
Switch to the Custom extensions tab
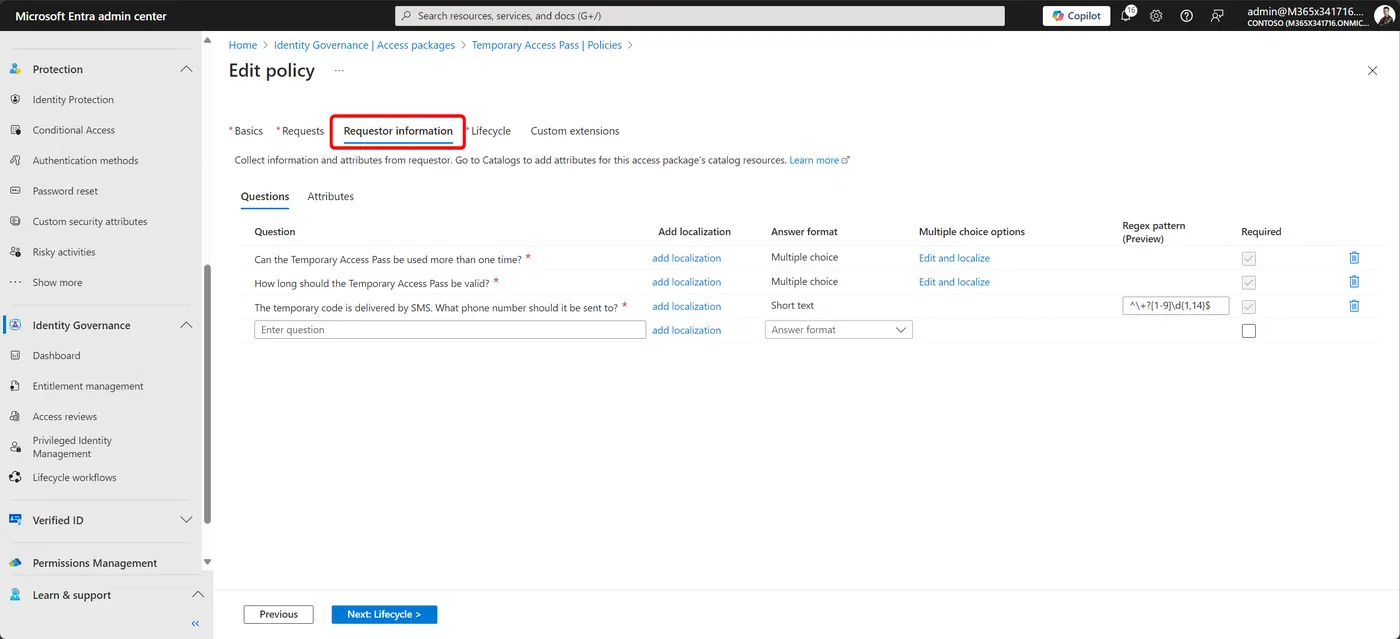pyautogui.click(x=575, y=131)
